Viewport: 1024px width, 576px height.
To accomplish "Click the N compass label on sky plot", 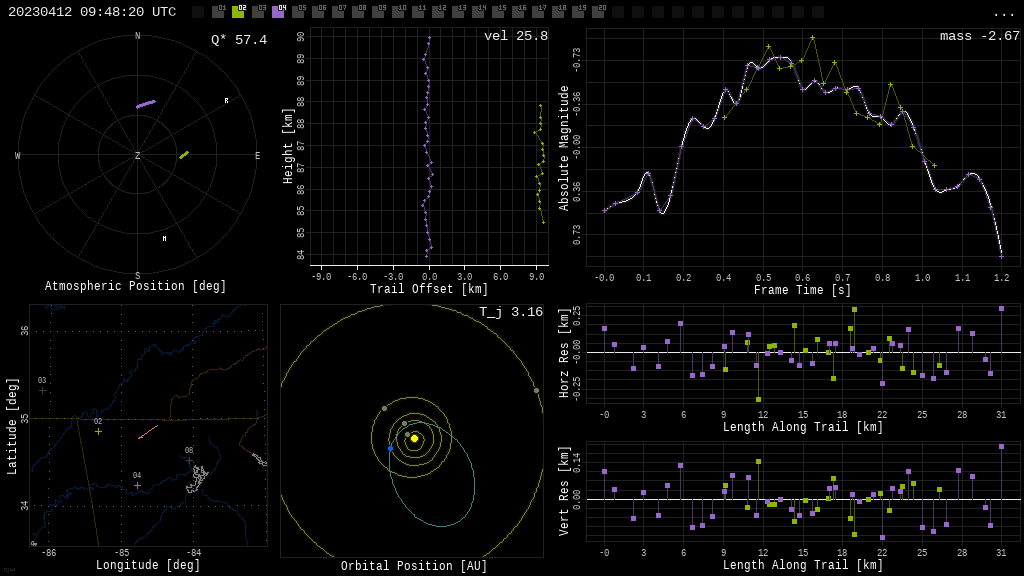I will [137, 36].
